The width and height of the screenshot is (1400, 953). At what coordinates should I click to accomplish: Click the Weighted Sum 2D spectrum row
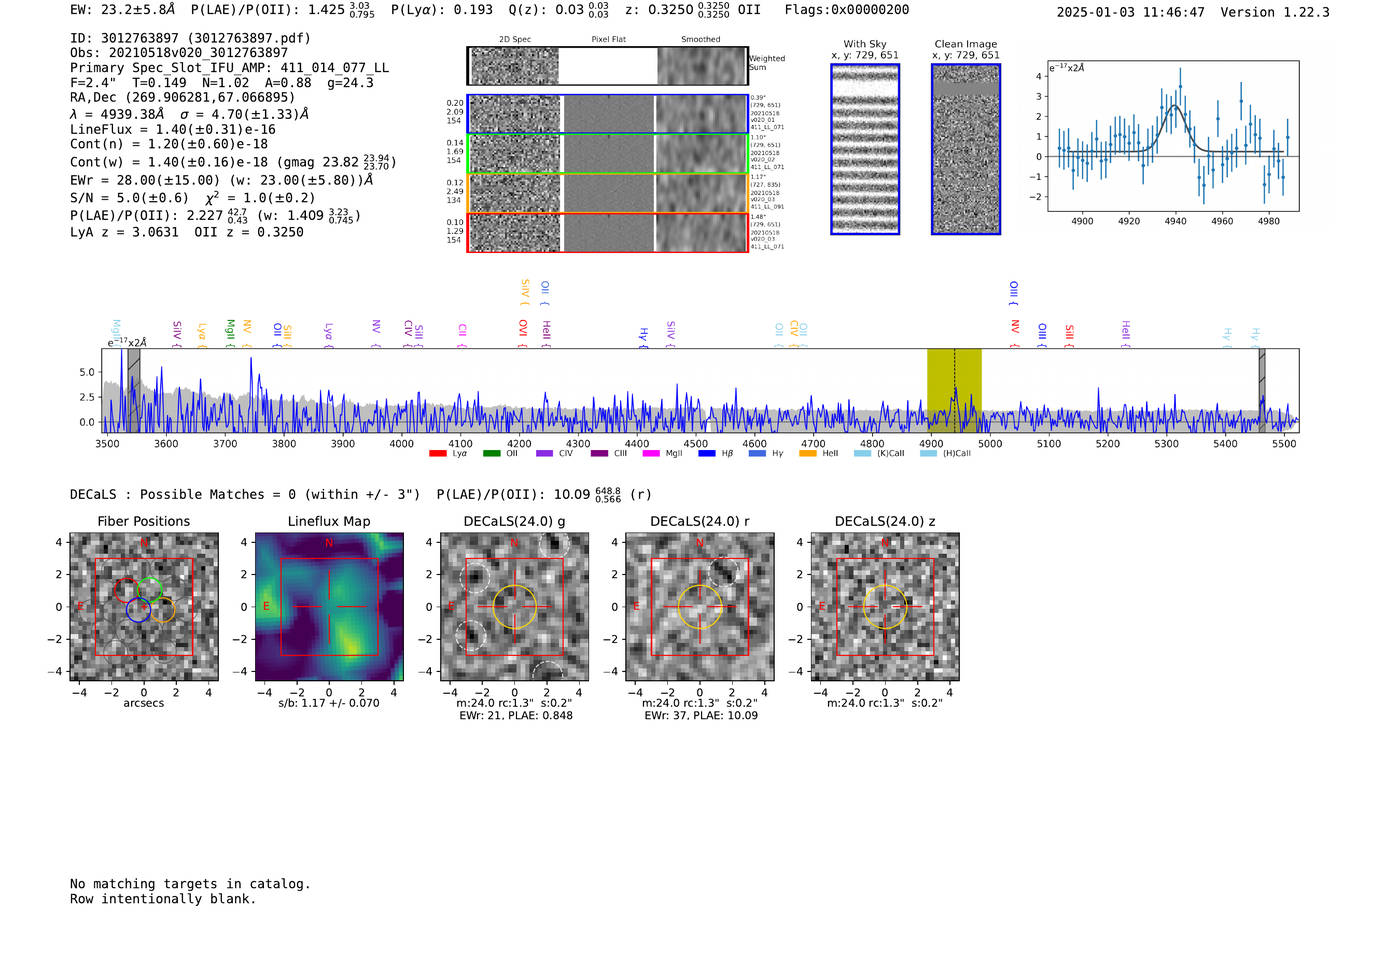(608, 66)
